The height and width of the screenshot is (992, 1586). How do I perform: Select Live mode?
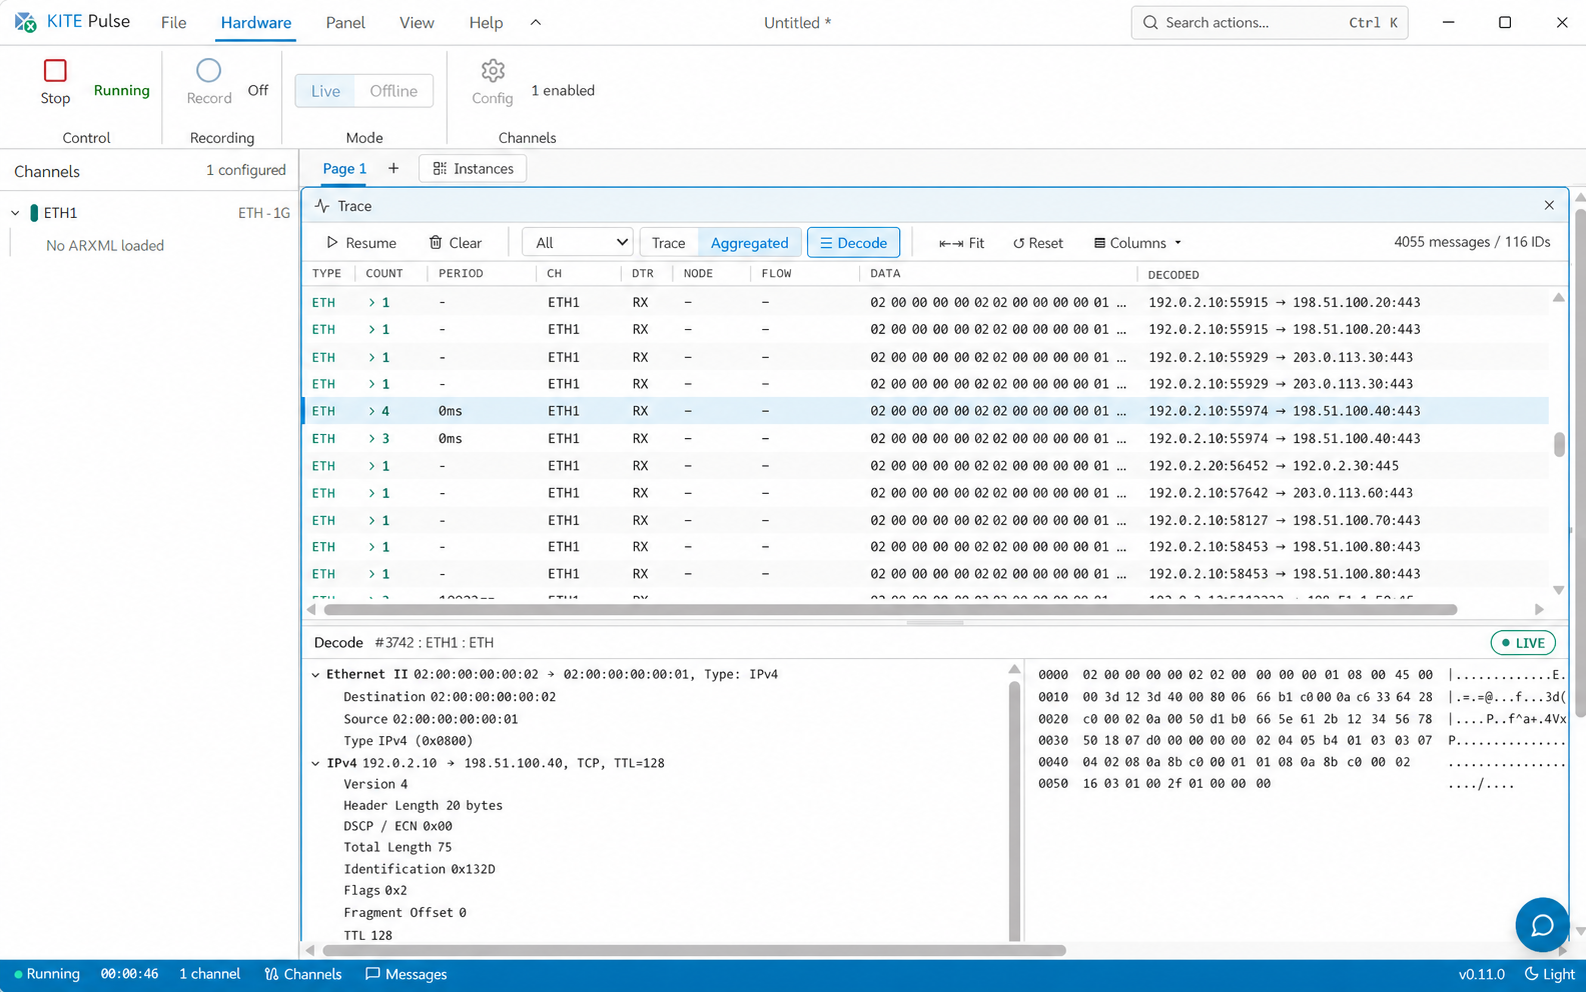point(325,90)
